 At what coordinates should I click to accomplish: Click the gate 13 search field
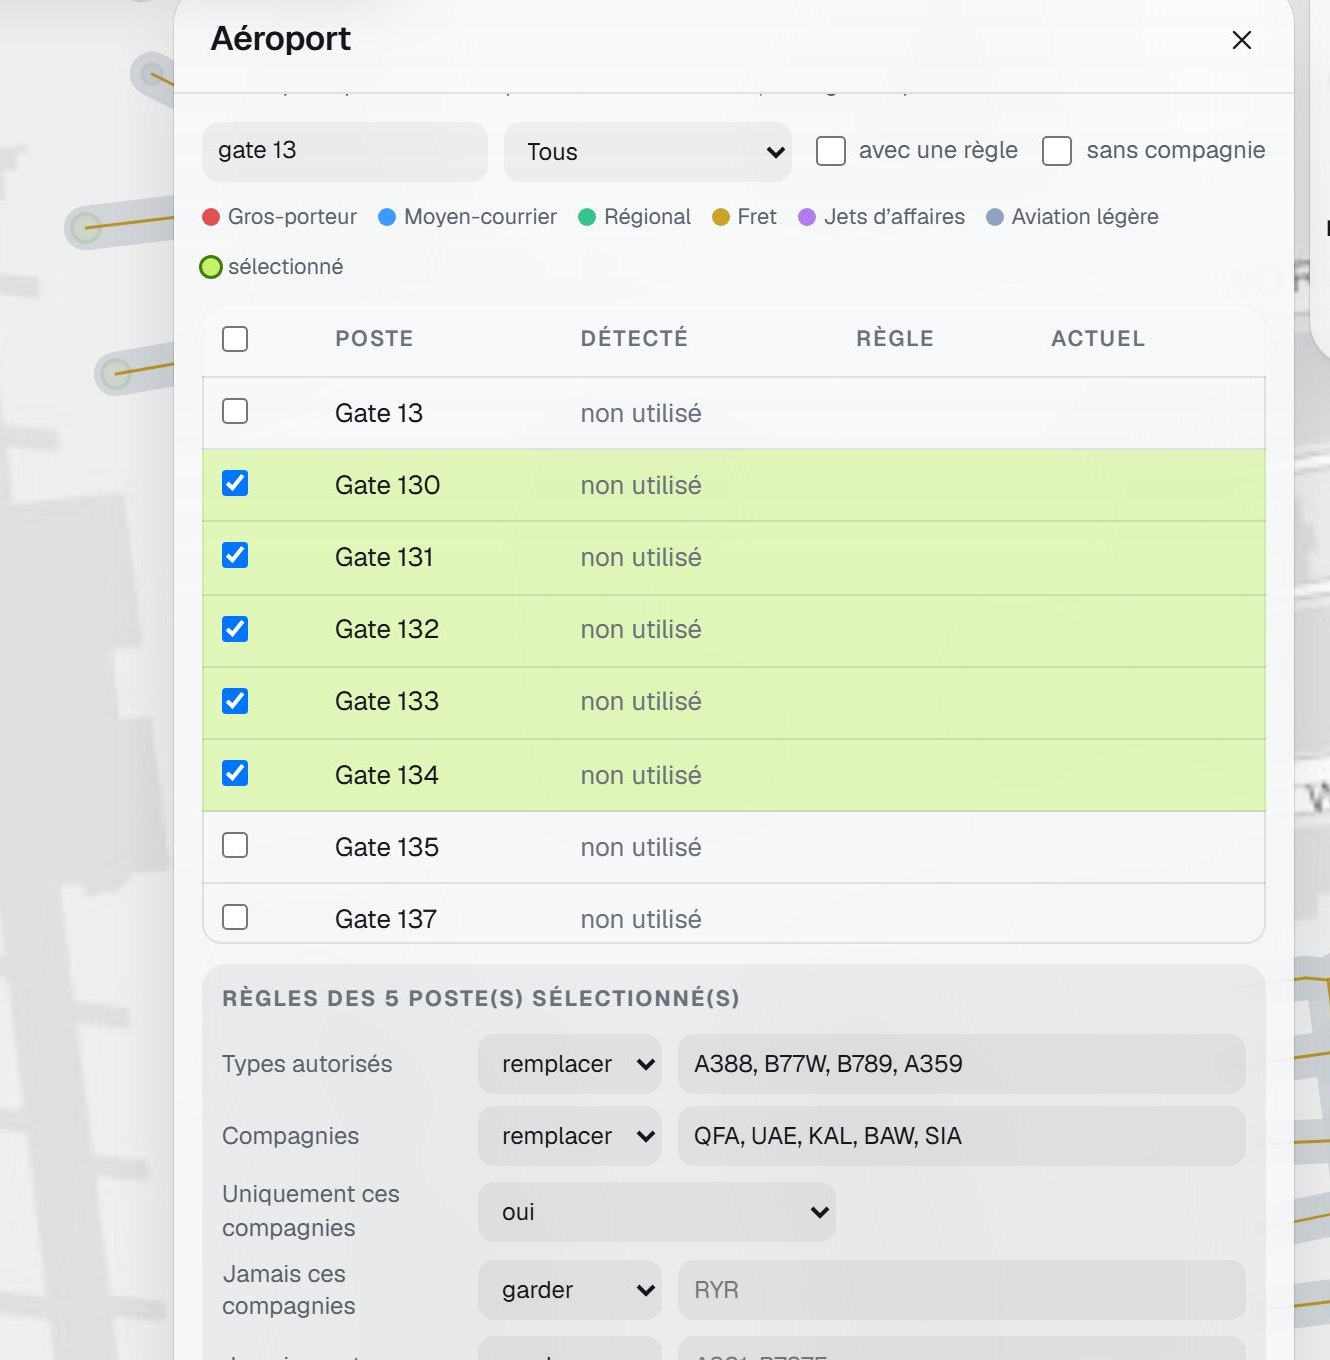point(345,152)
